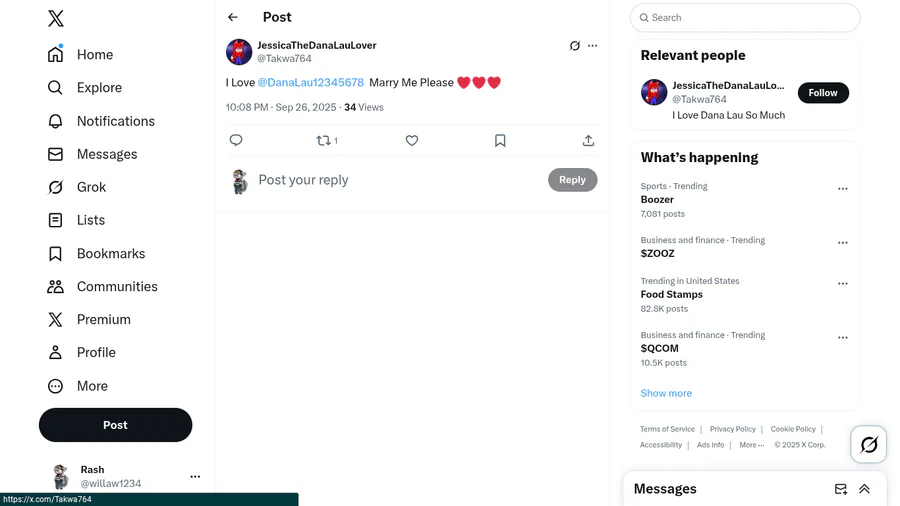Click the Grok icon on the post
Viewport: 900px width, 506px height.
click(x=575, y=46)
